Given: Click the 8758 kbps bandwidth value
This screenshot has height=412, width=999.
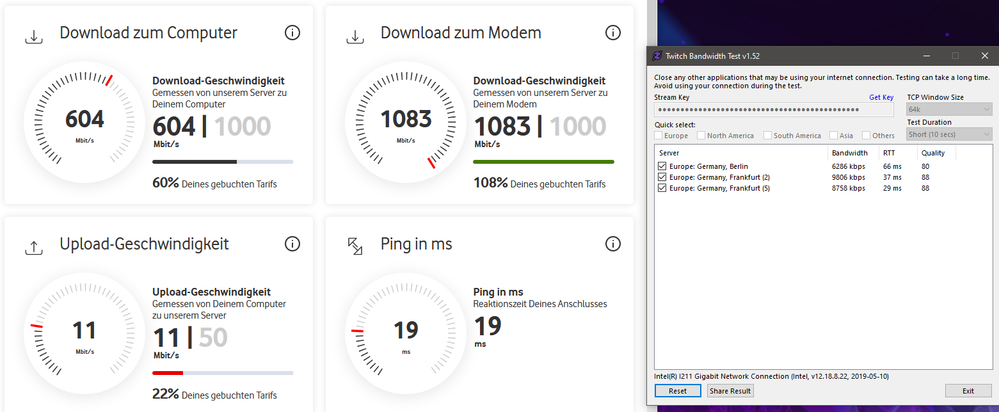Looking at the screenshot, I should click(848, 188).
